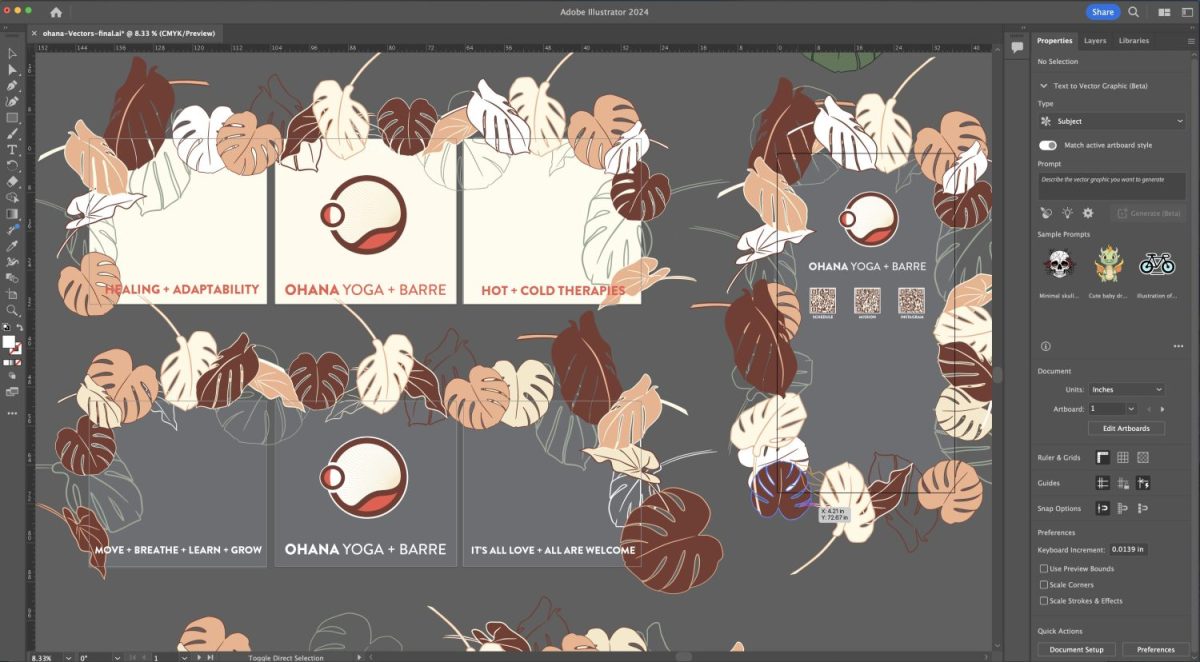The height and width of the screenshot is (662, 1200).
Task: Toggle Match active artboard style switch
Action: tap(1047, 145)
